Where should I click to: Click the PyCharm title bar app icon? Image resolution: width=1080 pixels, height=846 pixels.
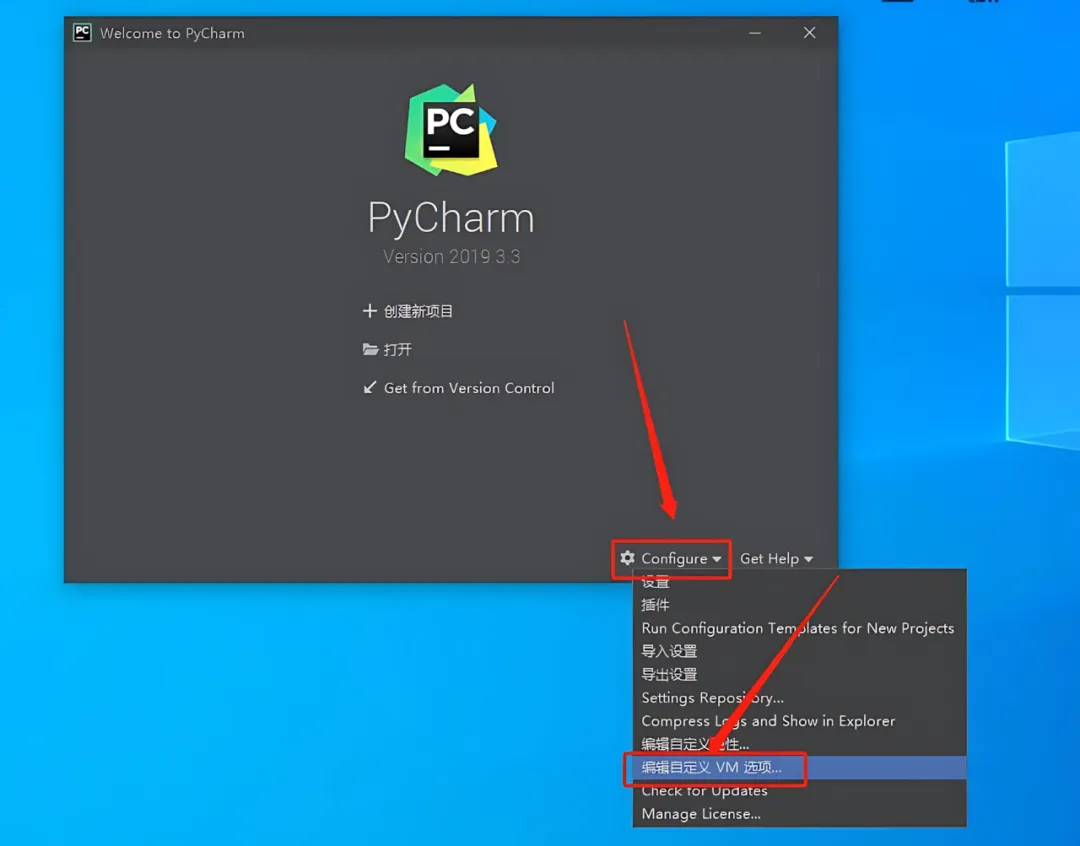point(83,32)
